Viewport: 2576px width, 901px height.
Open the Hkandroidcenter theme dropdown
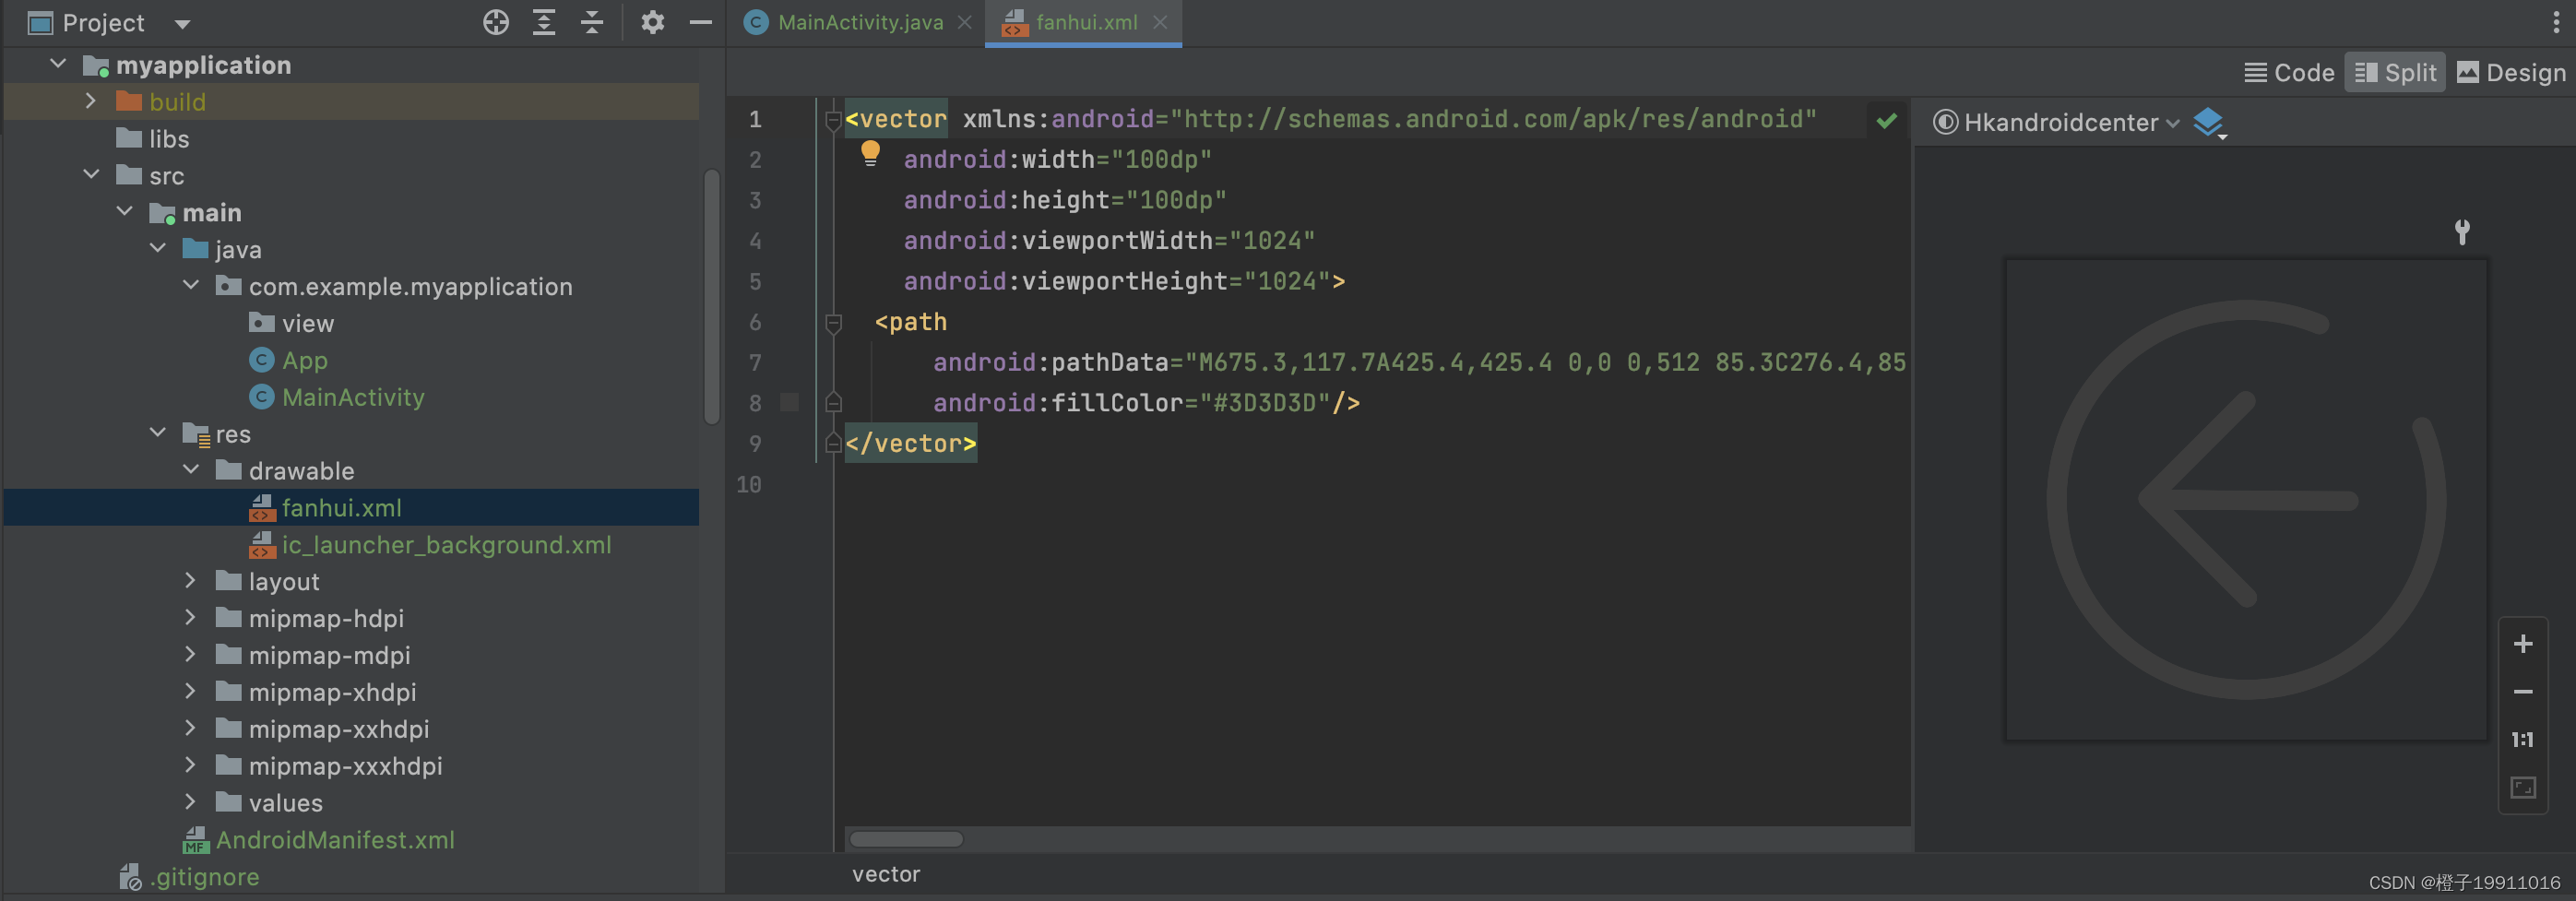tap(2057, 122)
